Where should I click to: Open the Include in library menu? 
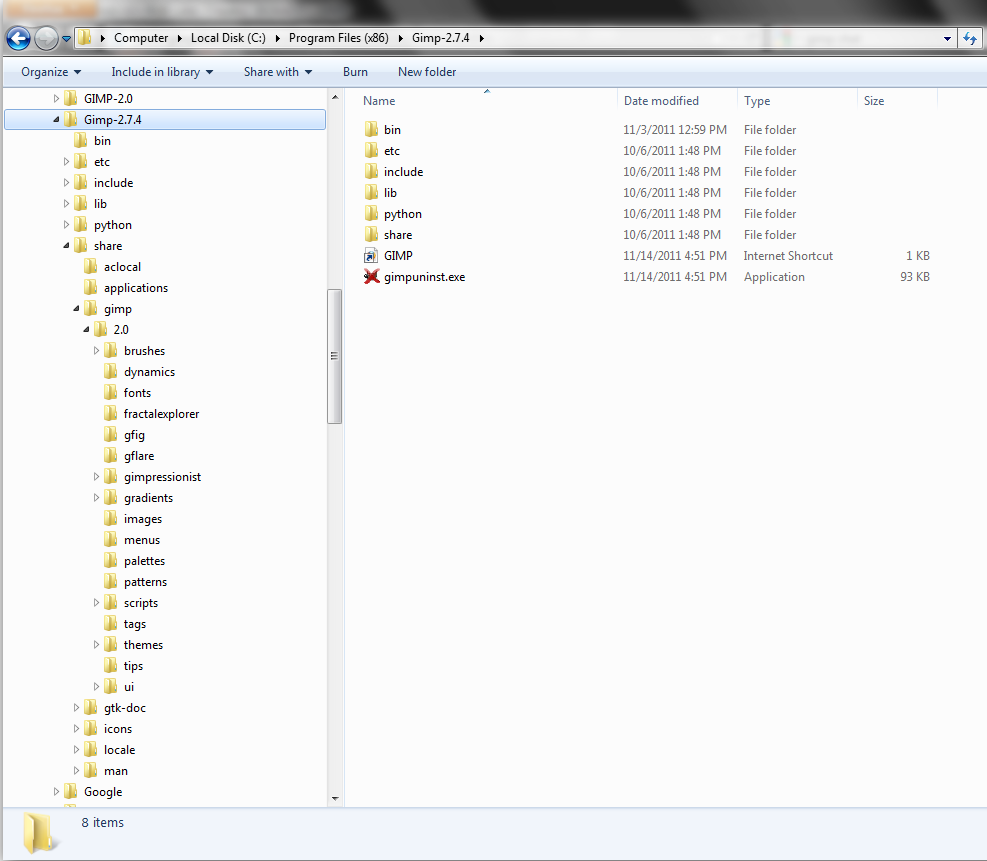[162, 72]
